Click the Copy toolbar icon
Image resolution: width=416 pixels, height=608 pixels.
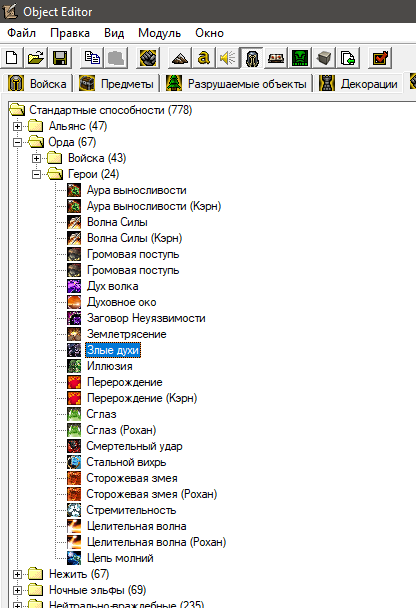[92, 58]
